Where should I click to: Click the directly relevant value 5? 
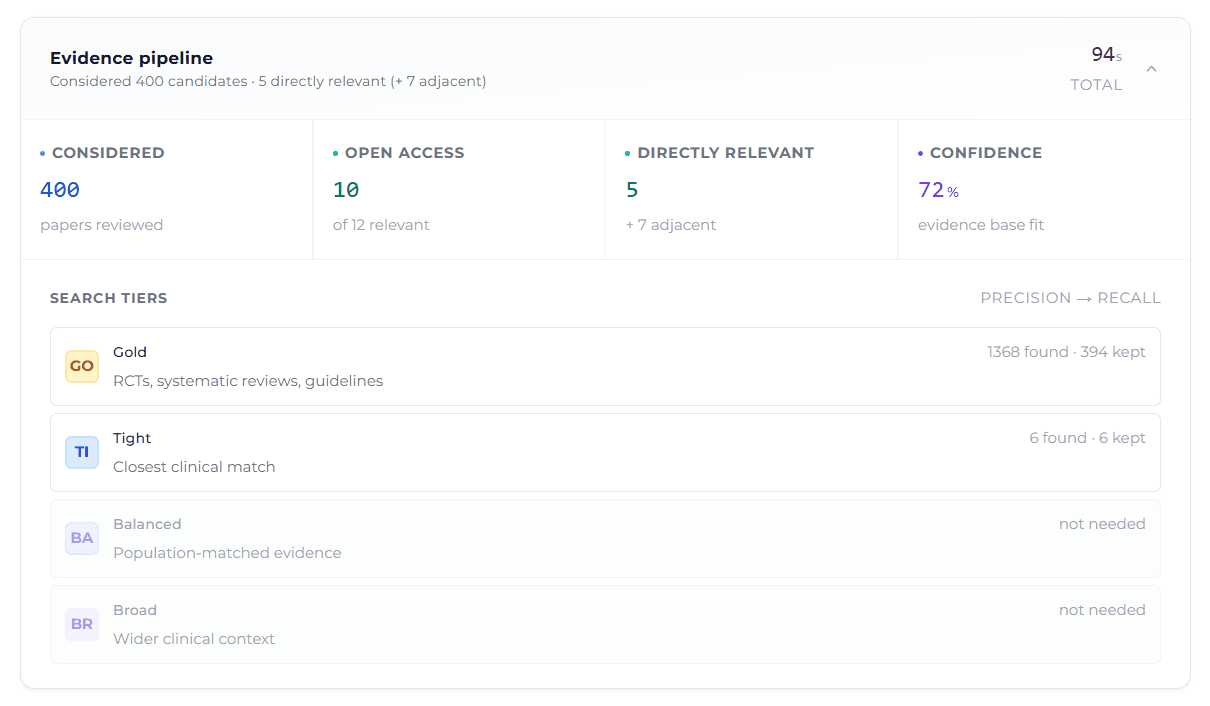(632, 190)
